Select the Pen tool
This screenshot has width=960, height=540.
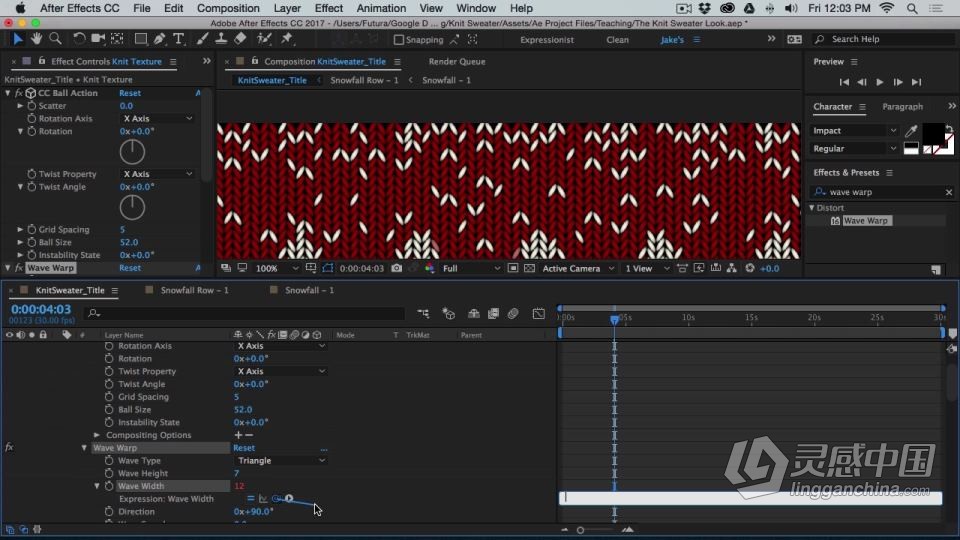tap(160, 39)
